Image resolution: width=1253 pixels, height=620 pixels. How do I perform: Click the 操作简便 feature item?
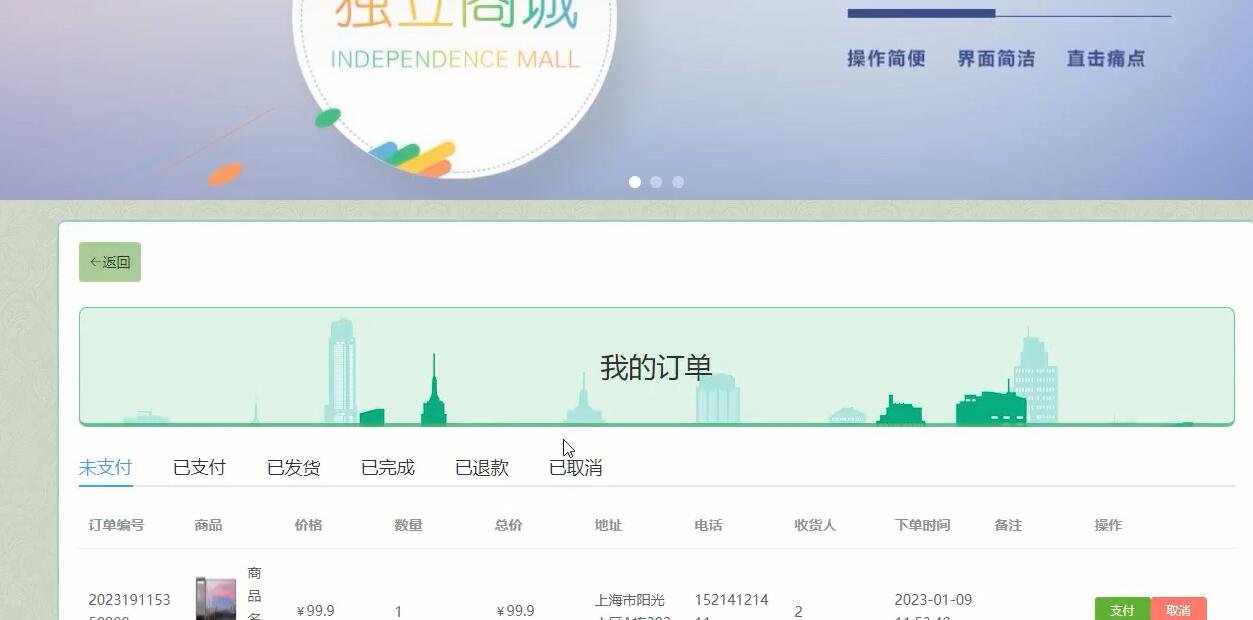884,58
